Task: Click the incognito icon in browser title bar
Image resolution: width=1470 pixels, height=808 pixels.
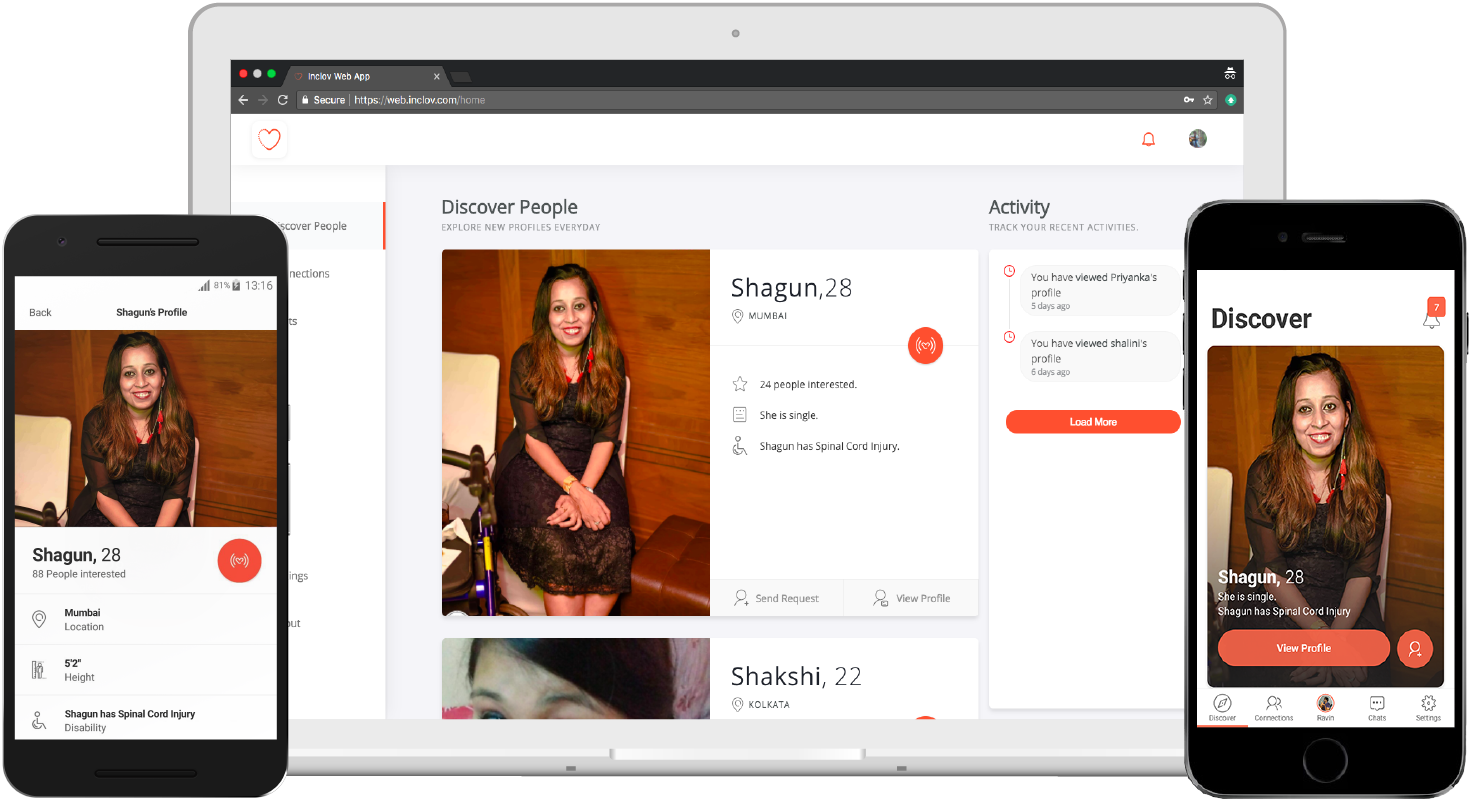Action: pyautogui.click(x=1229, y=74)
